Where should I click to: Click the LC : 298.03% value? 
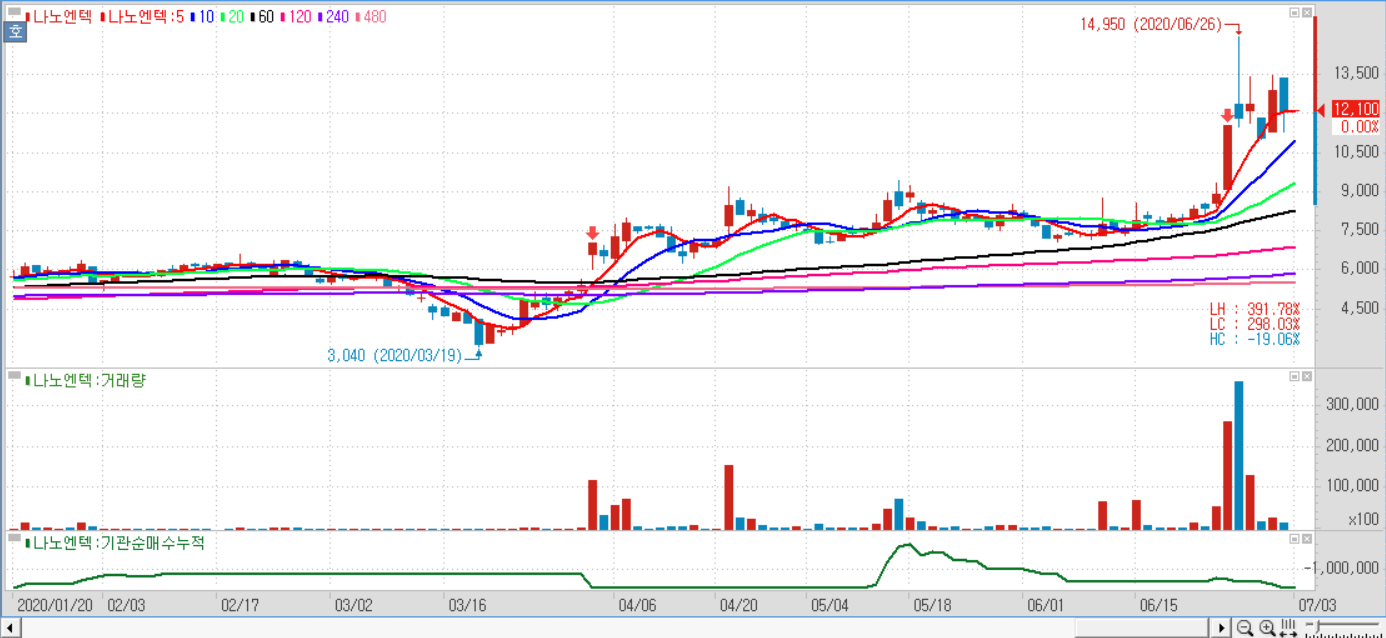coord(1255,325)
